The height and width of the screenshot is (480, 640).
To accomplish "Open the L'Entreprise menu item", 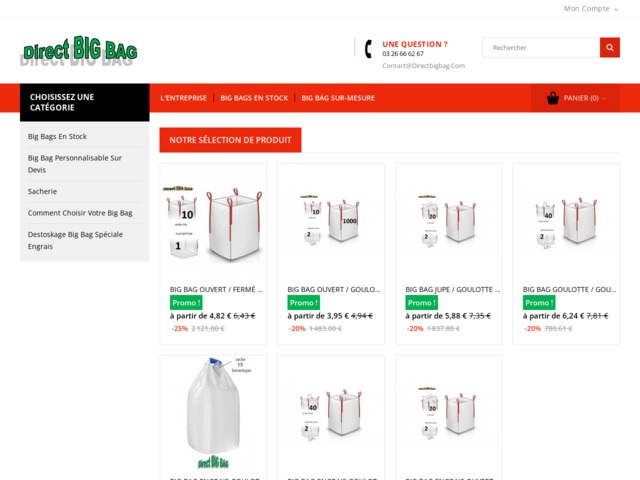I will point(184,98).
